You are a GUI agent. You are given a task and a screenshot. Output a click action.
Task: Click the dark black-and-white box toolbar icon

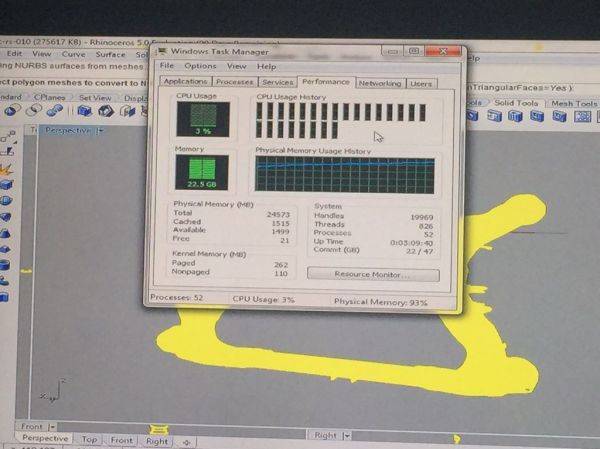tap(106, 111)
